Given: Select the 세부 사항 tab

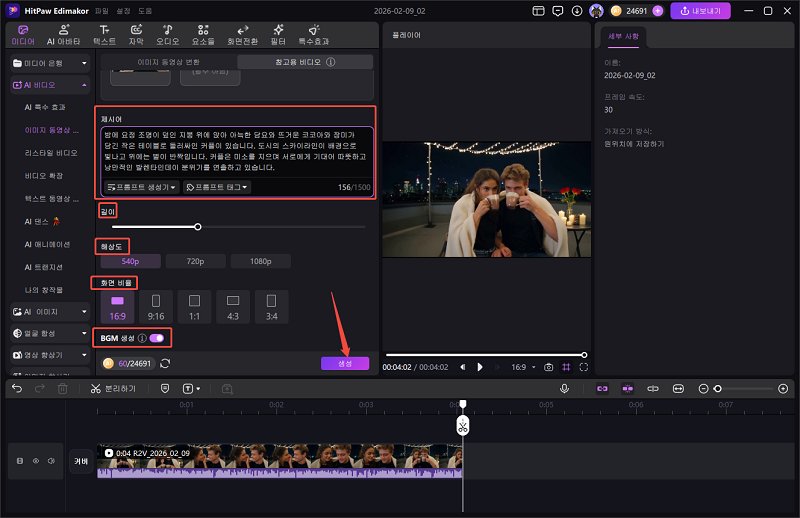Looking at the screenshot, I should pos(623,36).
